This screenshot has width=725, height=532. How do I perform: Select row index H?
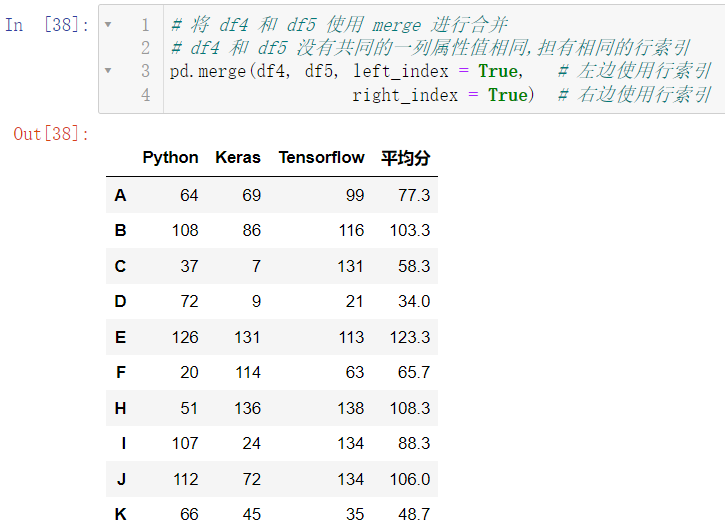(x=120, y=409)
